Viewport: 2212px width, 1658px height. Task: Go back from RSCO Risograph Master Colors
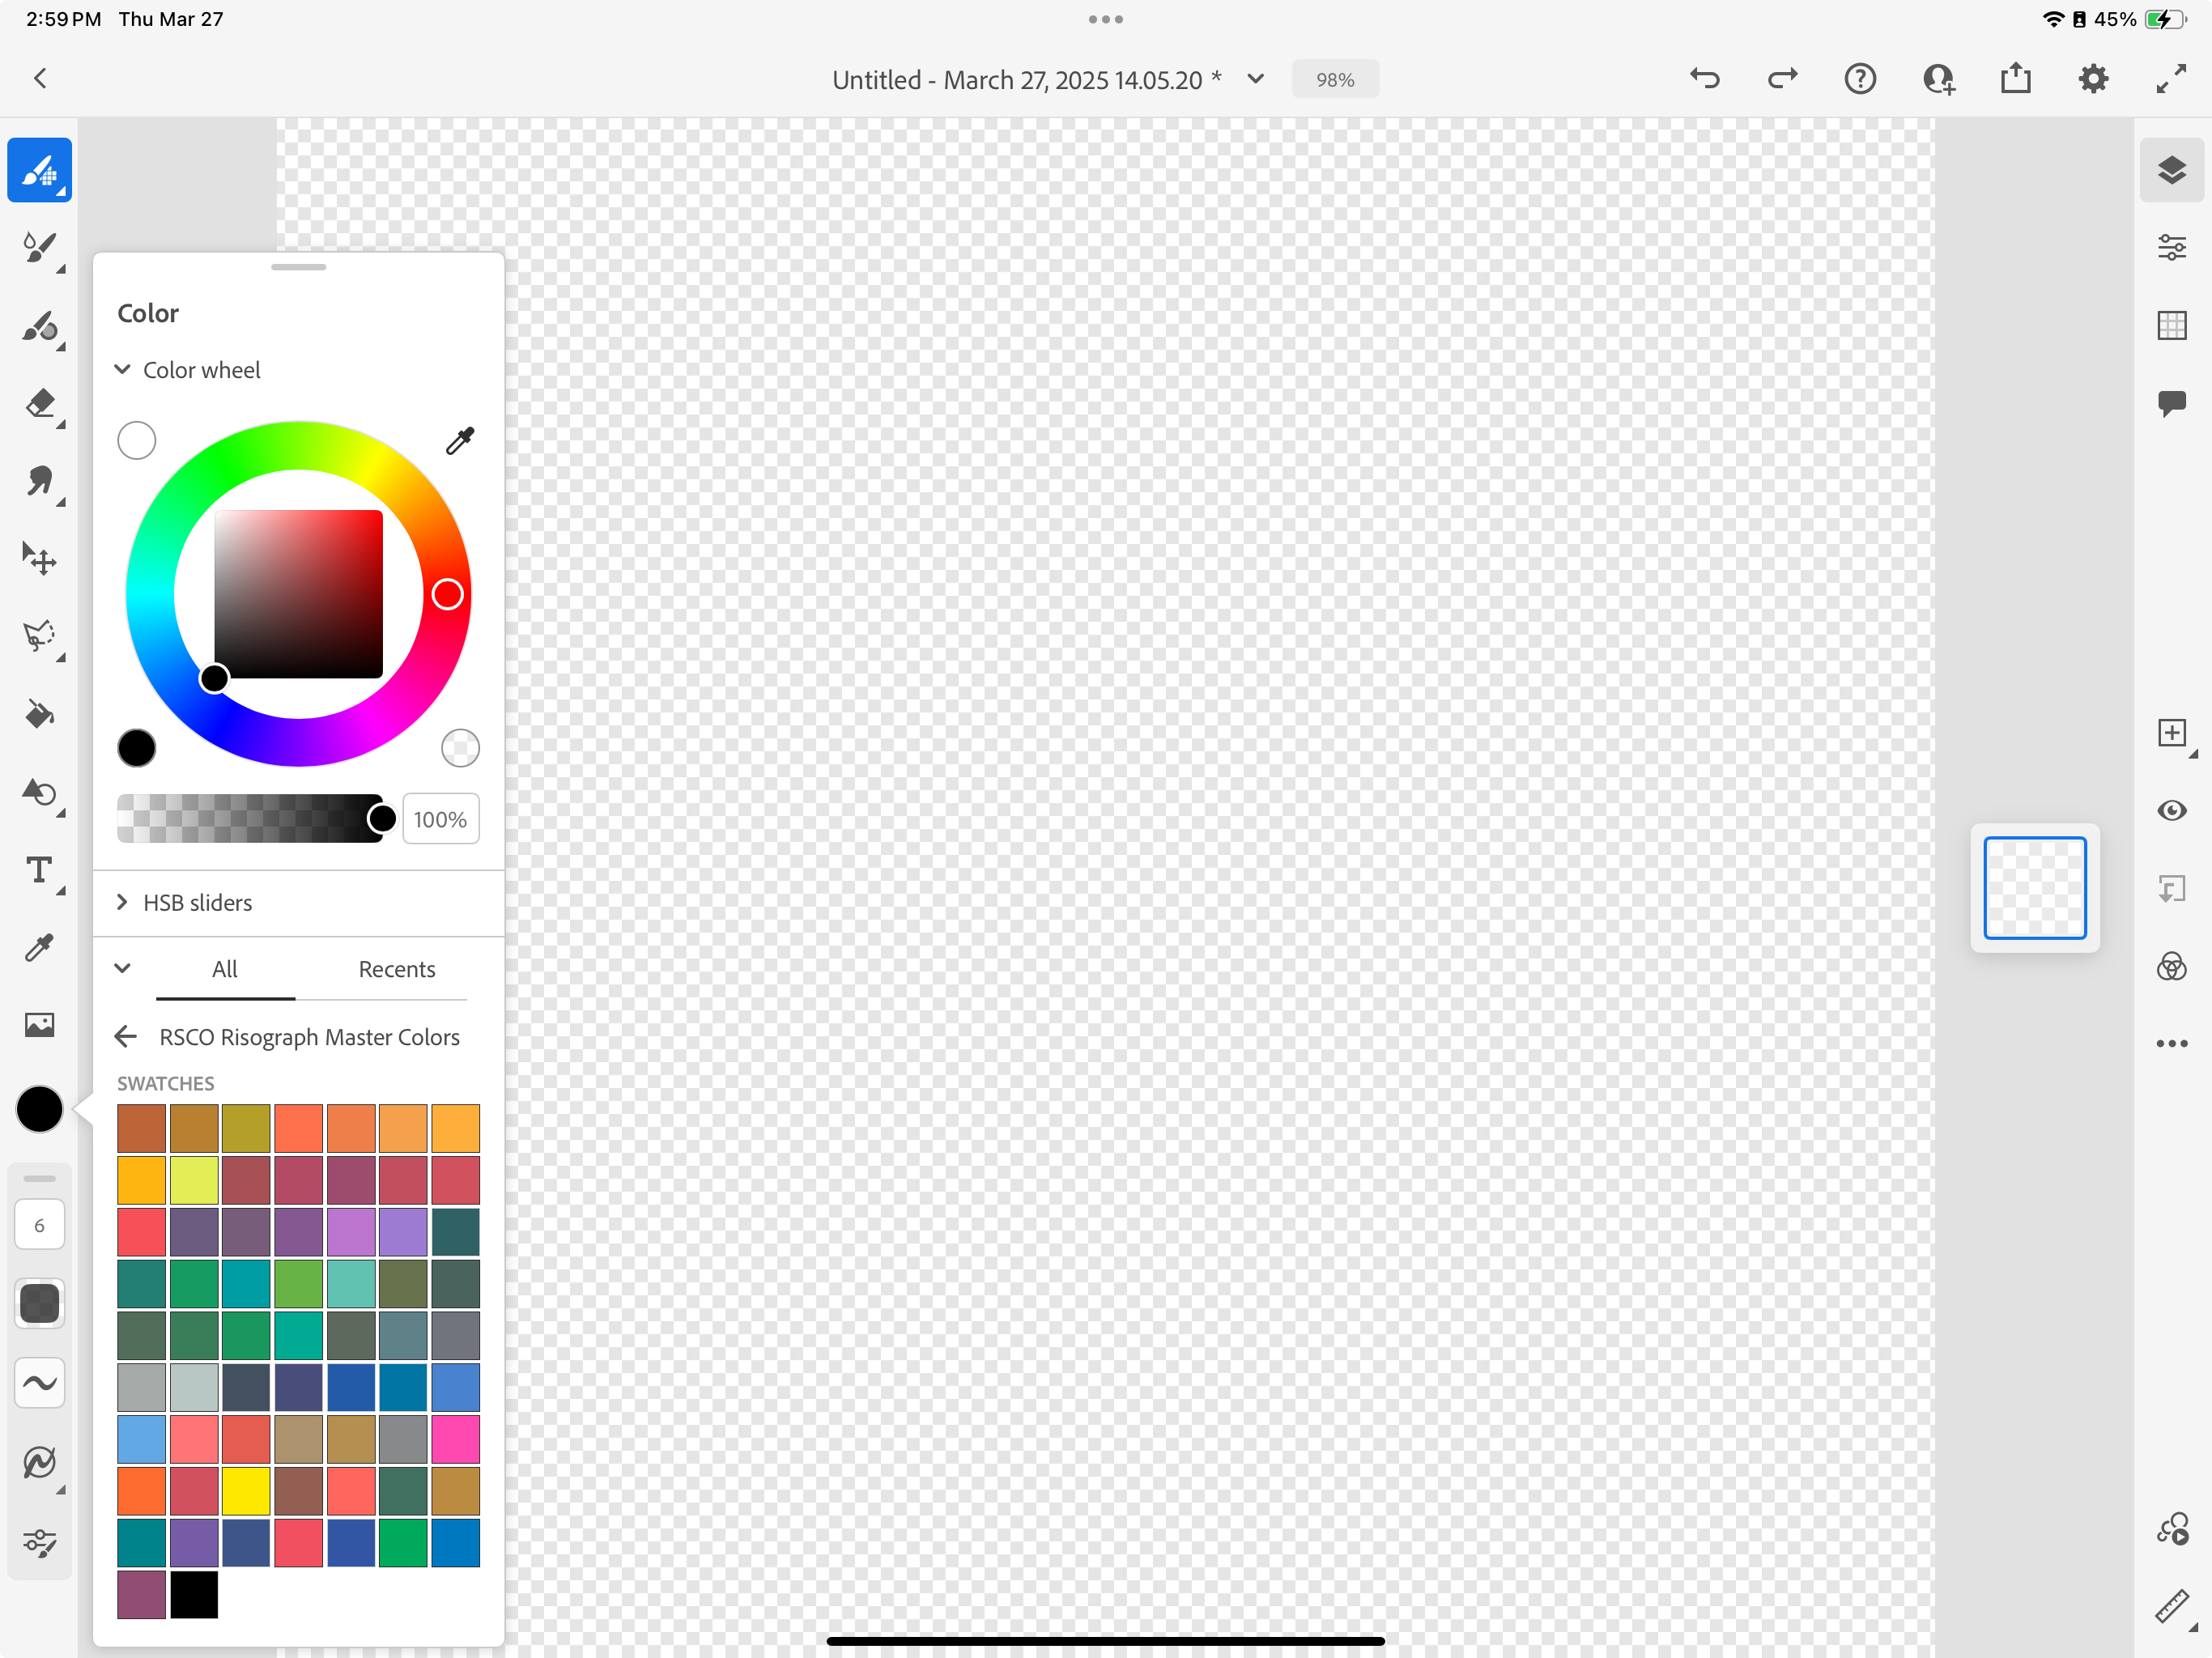pos(126,1037)
